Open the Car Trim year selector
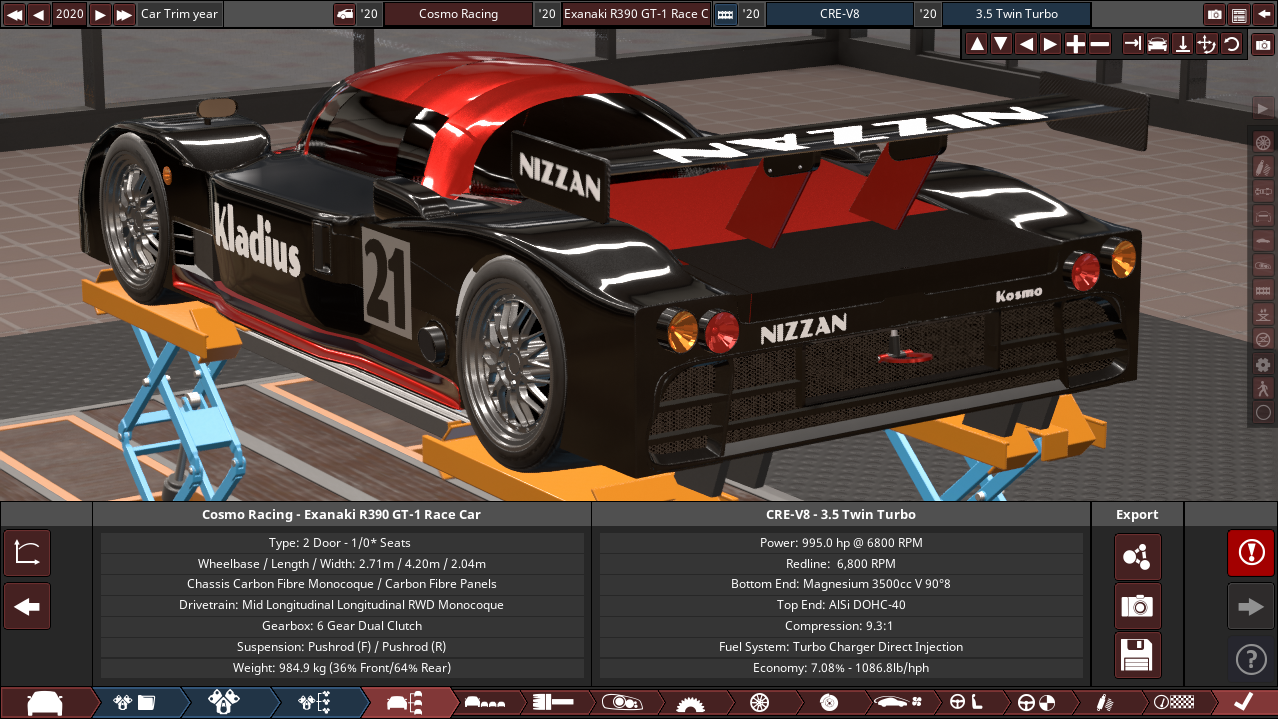Image resolution: width=1278 pixels, height=719 pixels. (x=179, y=14)
